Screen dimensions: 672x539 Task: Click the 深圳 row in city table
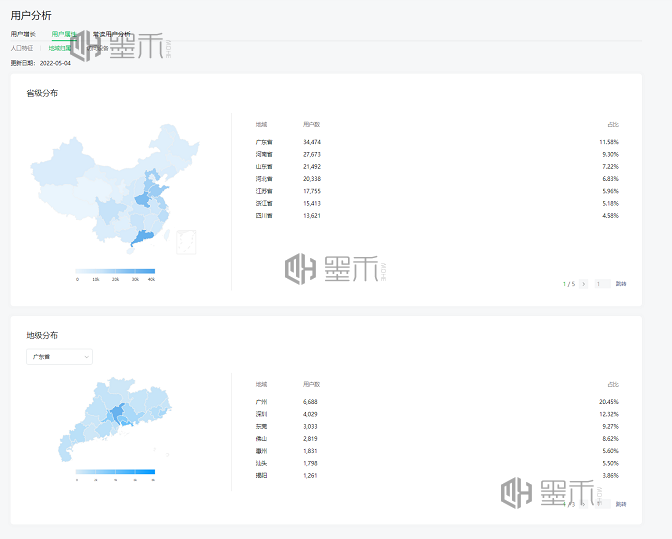(437, 414)
